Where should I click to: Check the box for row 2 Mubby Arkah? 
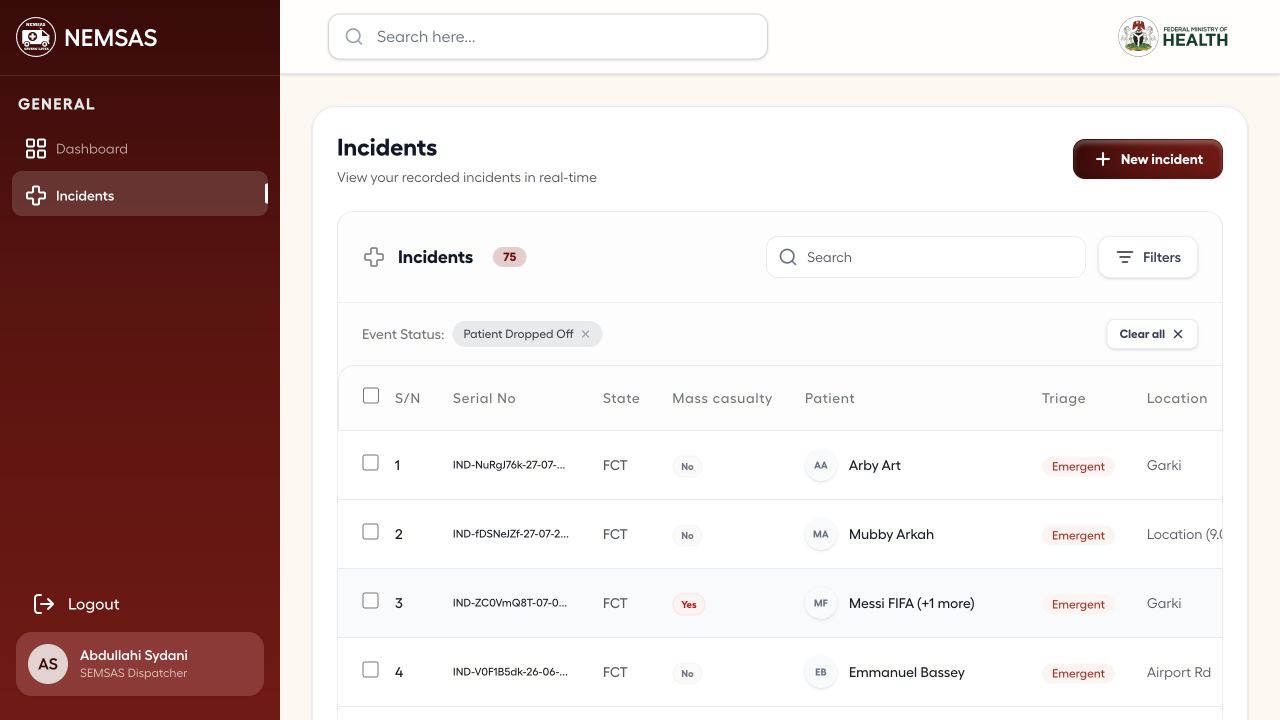pyautogui.click(x=371, y=532)
